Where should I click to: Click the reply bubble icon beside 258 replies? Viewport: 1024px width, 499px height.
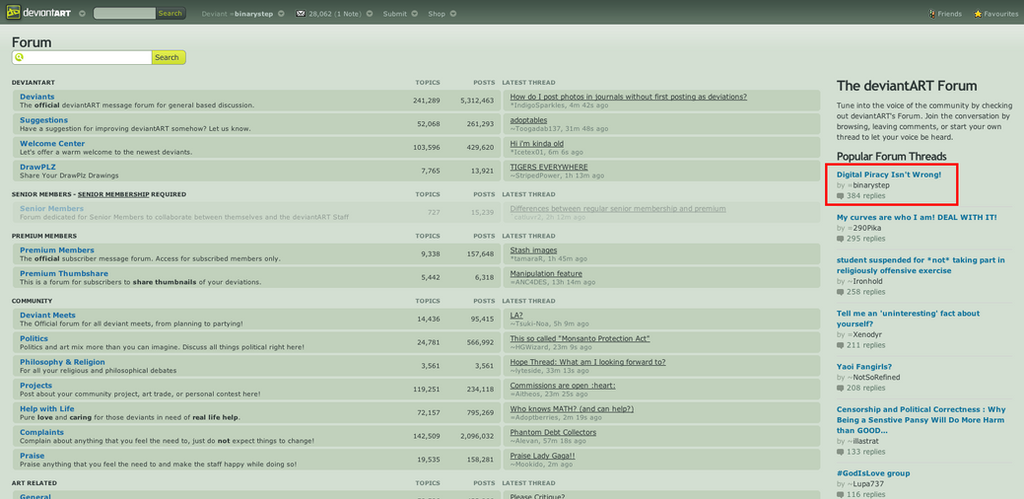[840, 292]
